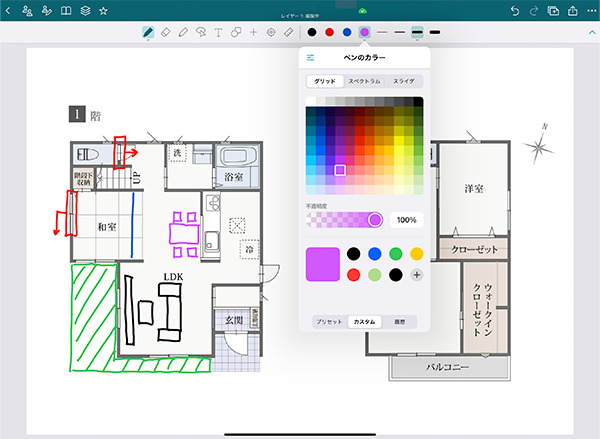Pick the green custom swatch
The width and height of the screenshot is (600, 439).
tap(396, 253)
